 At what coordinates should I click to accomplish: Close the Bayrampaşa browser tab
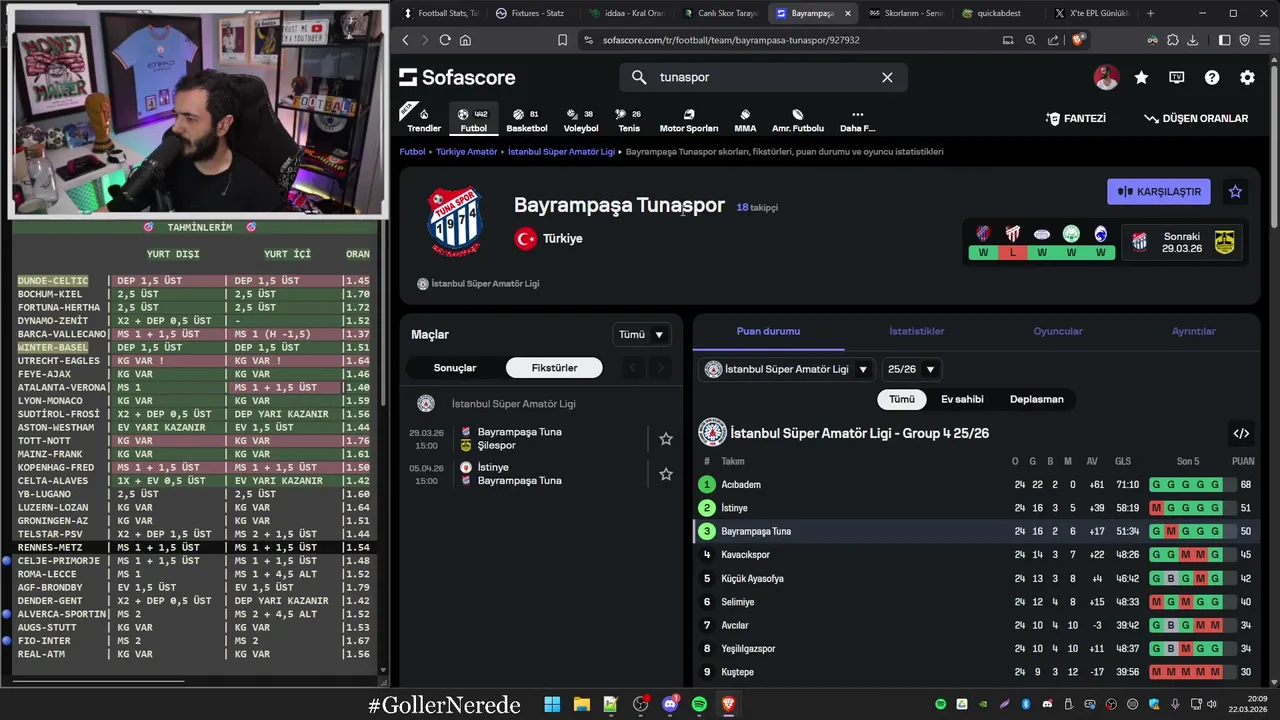coord(849,13)
